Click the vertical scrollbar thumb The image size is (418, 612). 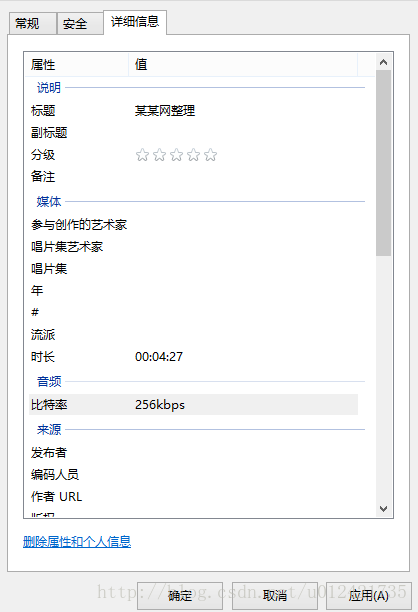coord(384,163)
